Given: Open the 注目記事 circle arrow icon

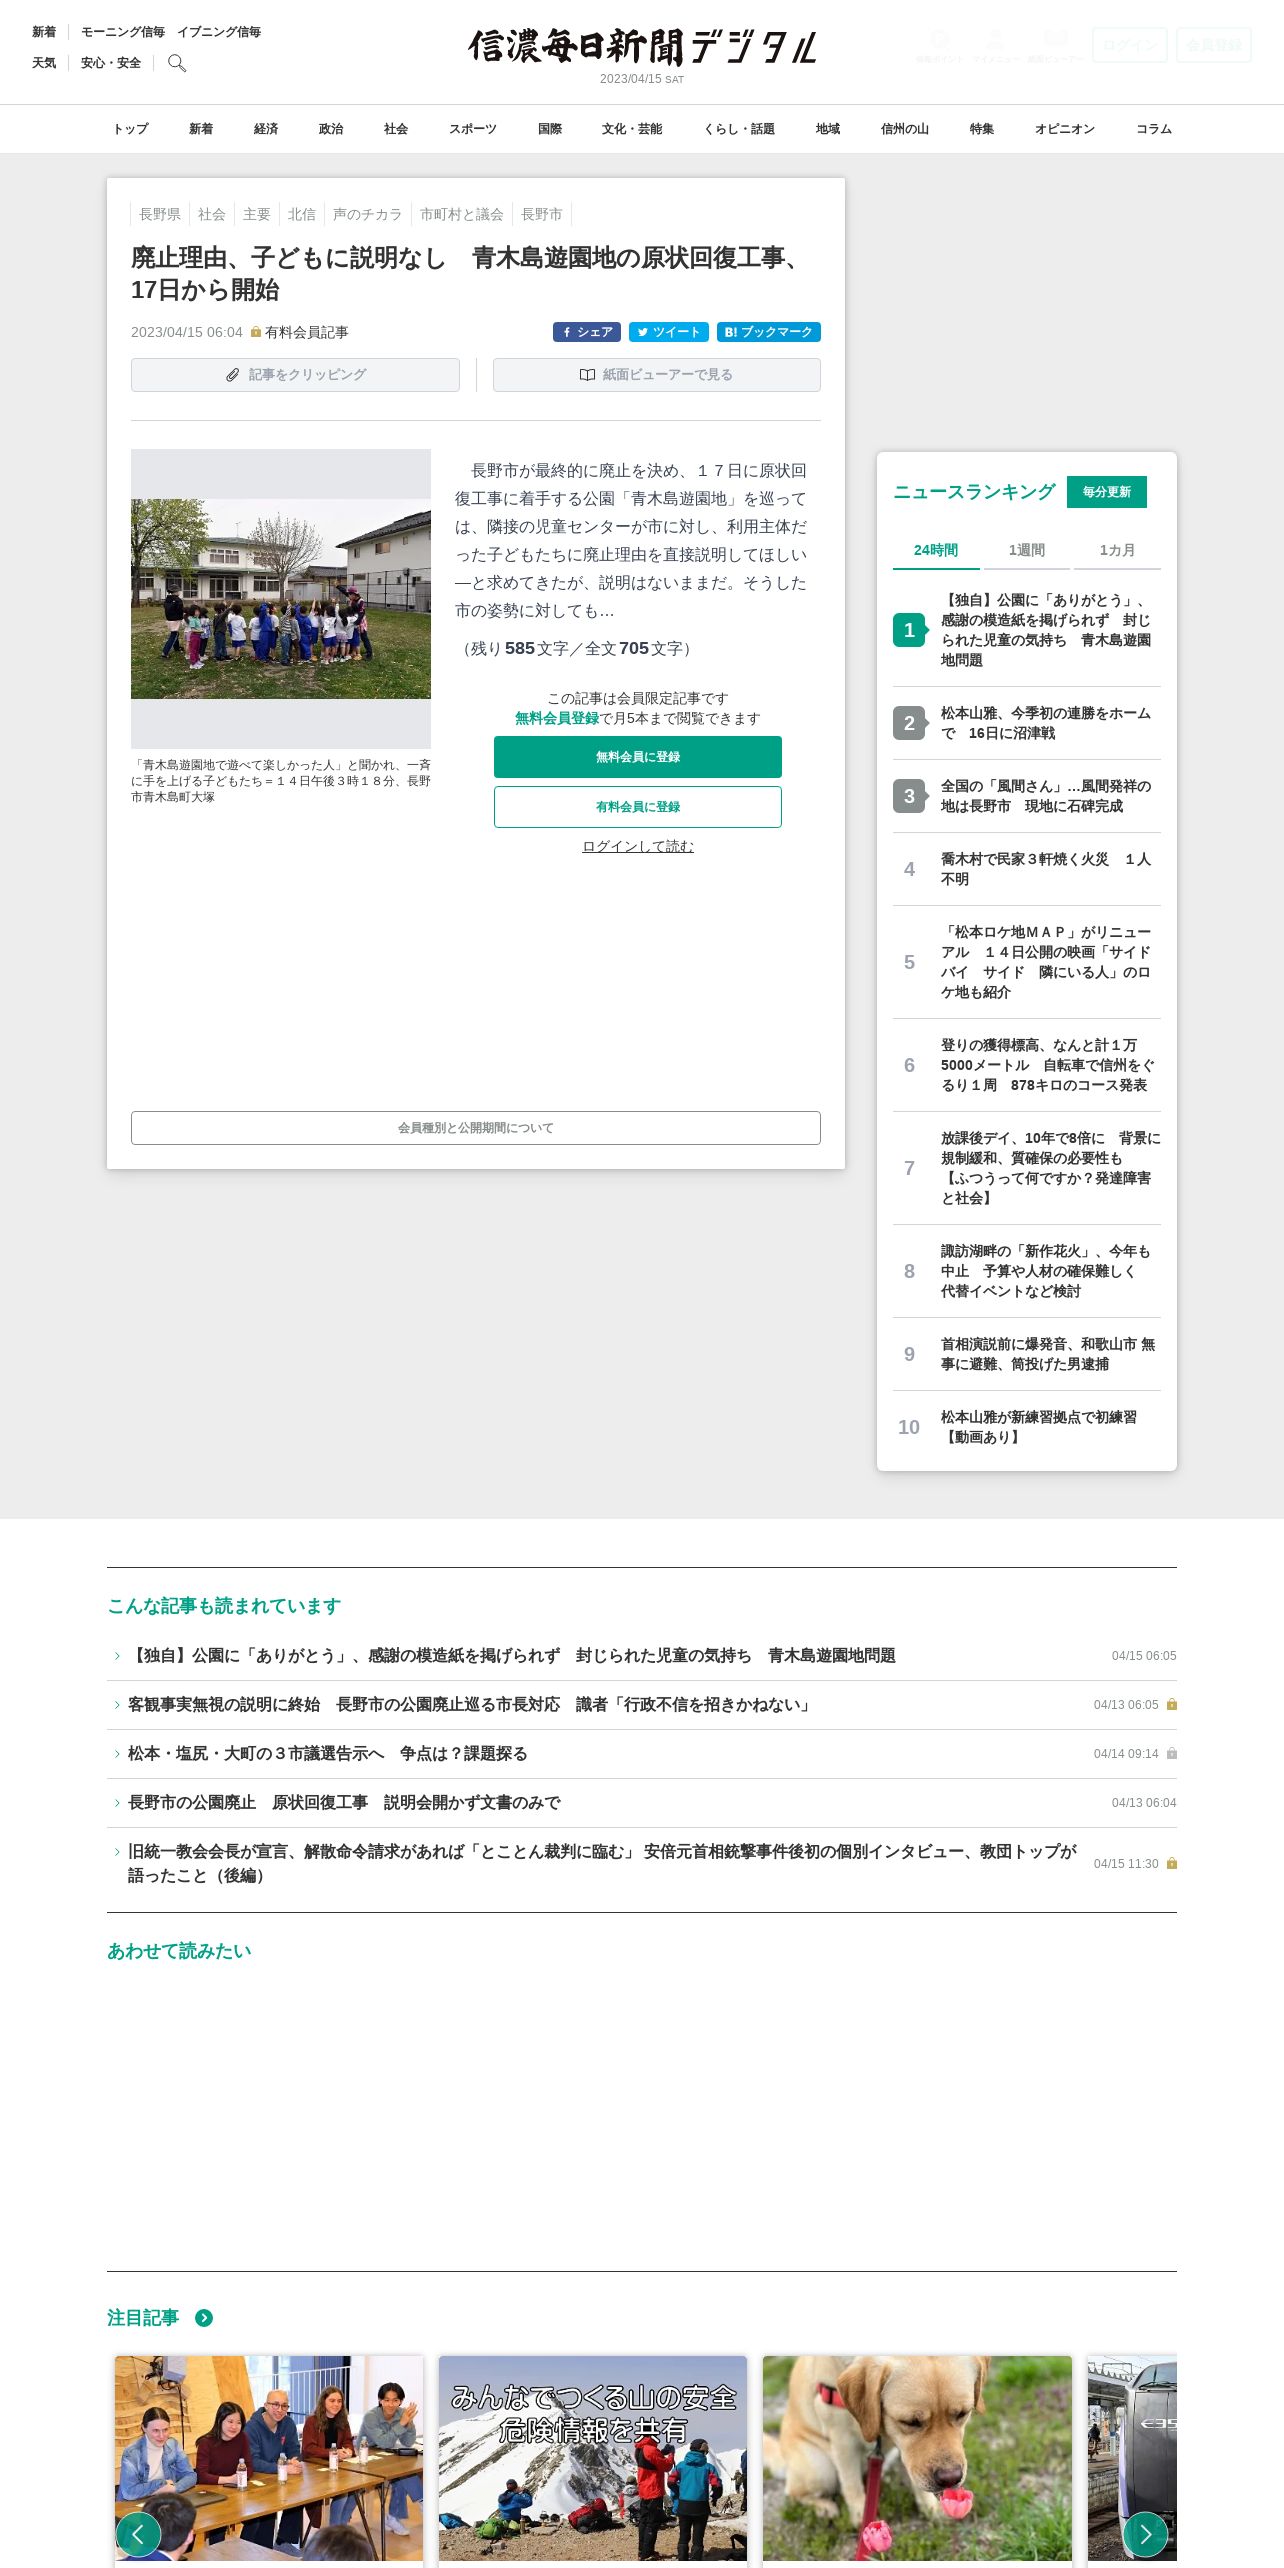Looking at the screenshot, I should click(204, 2318).
